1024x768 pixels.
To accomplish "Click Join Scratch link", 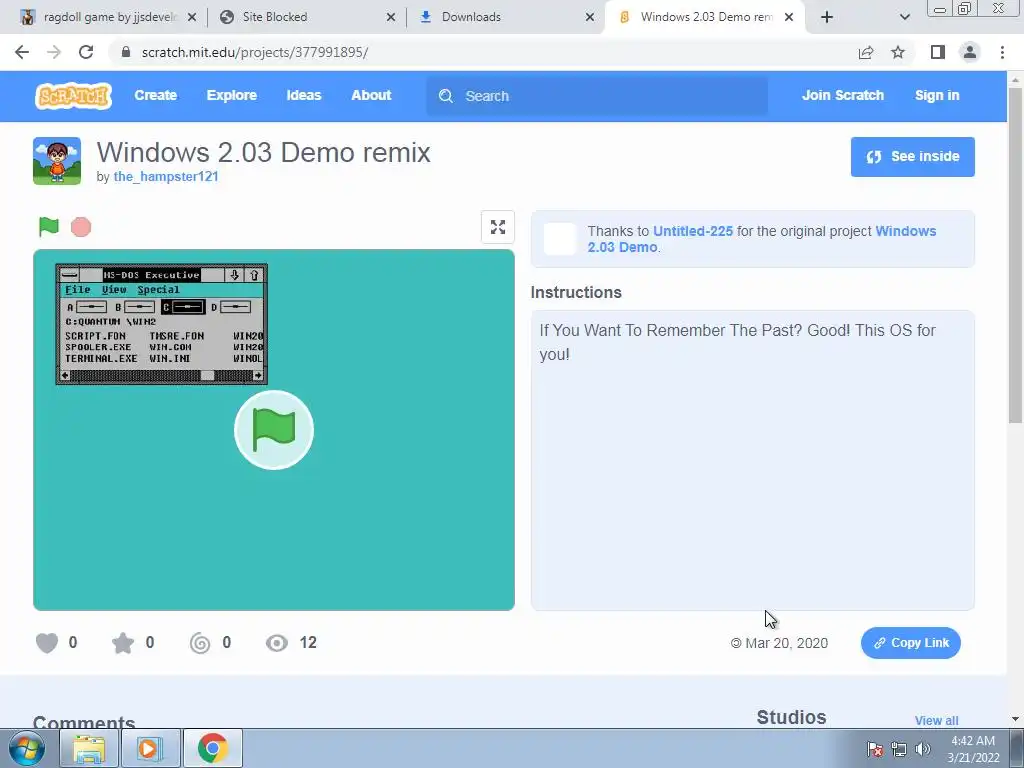I will (x=842, y=95).
